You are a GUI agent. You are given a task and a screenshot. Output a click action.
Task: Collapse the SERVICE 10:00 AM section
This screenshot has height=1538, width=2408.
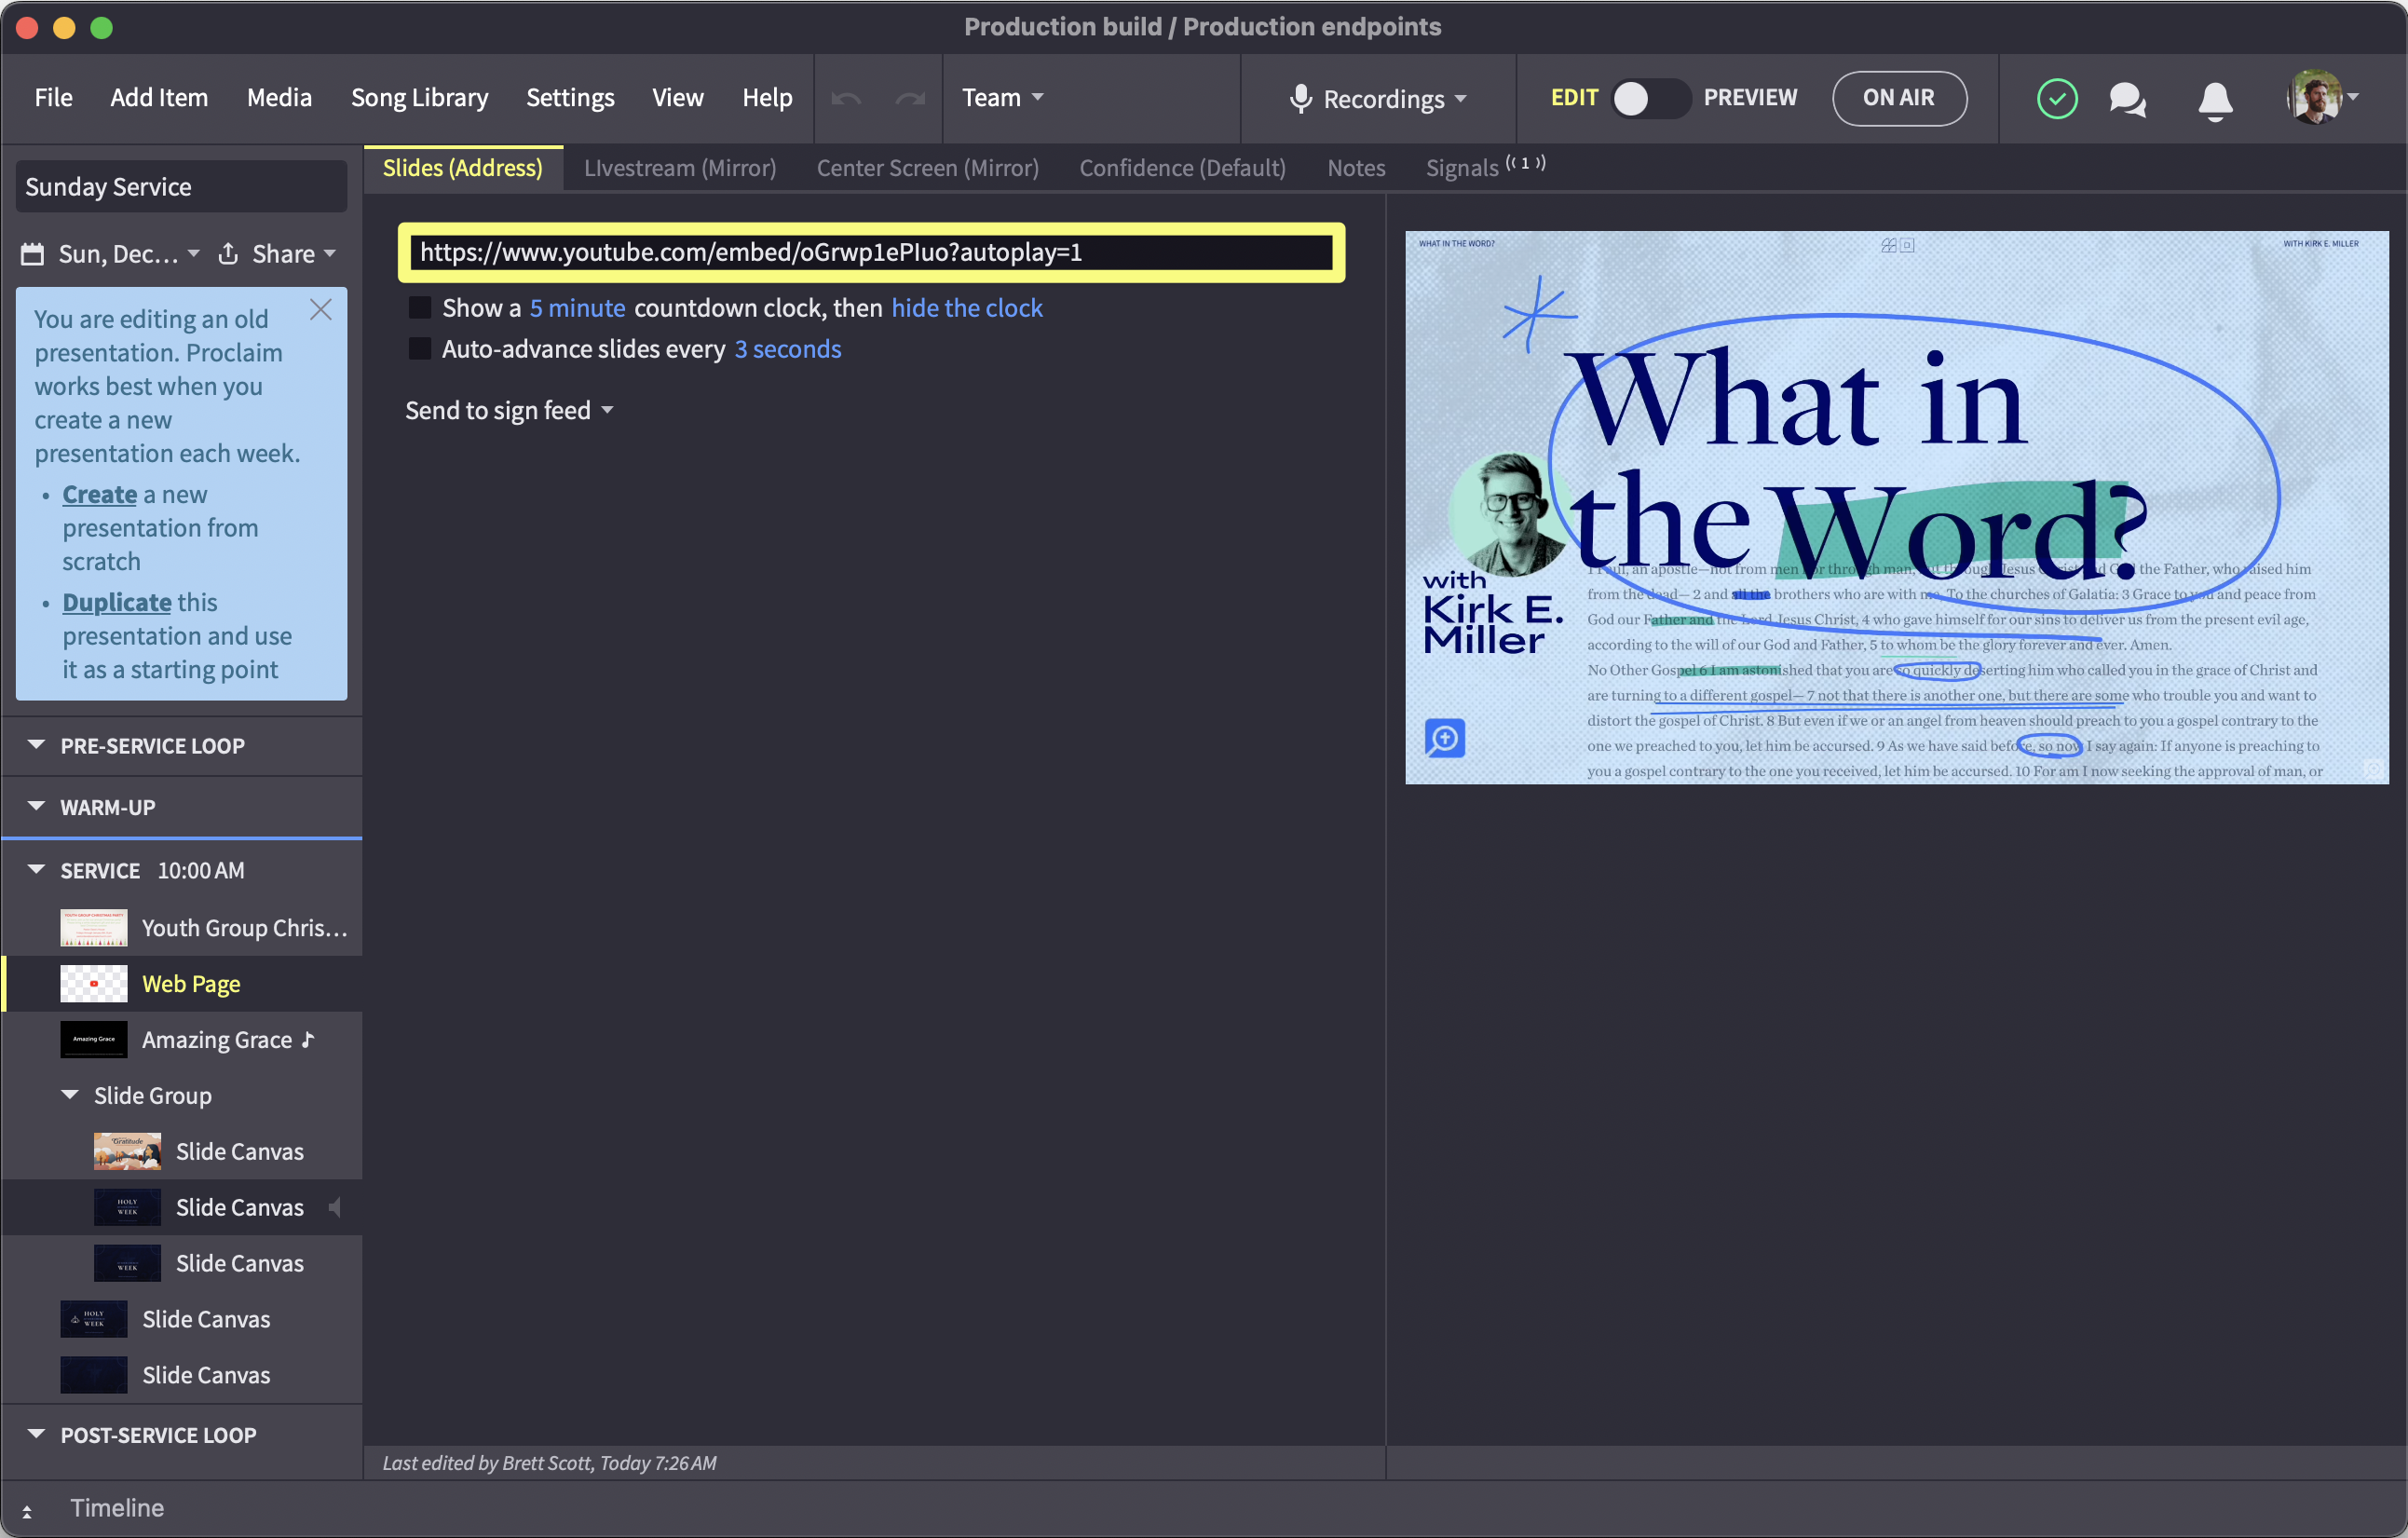pyautogui.click(x=36, y=870)
